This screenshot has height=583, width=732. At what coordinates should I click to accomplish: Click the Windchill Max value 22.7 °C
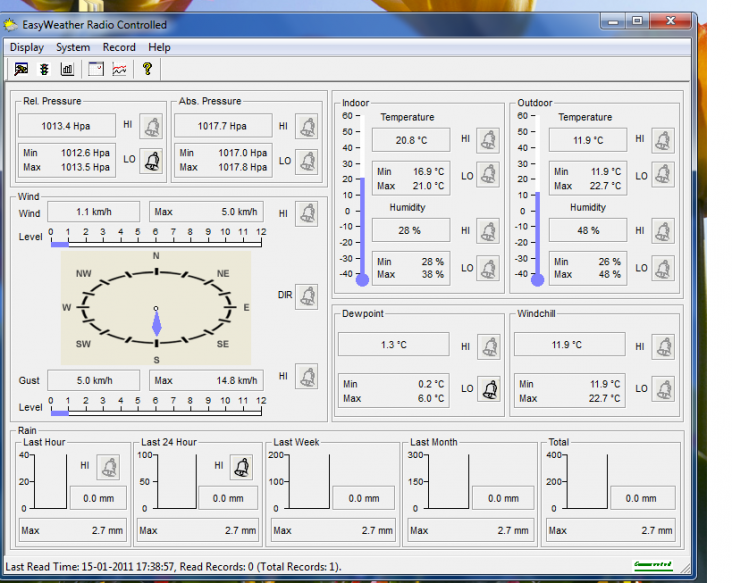click(604, 399)
